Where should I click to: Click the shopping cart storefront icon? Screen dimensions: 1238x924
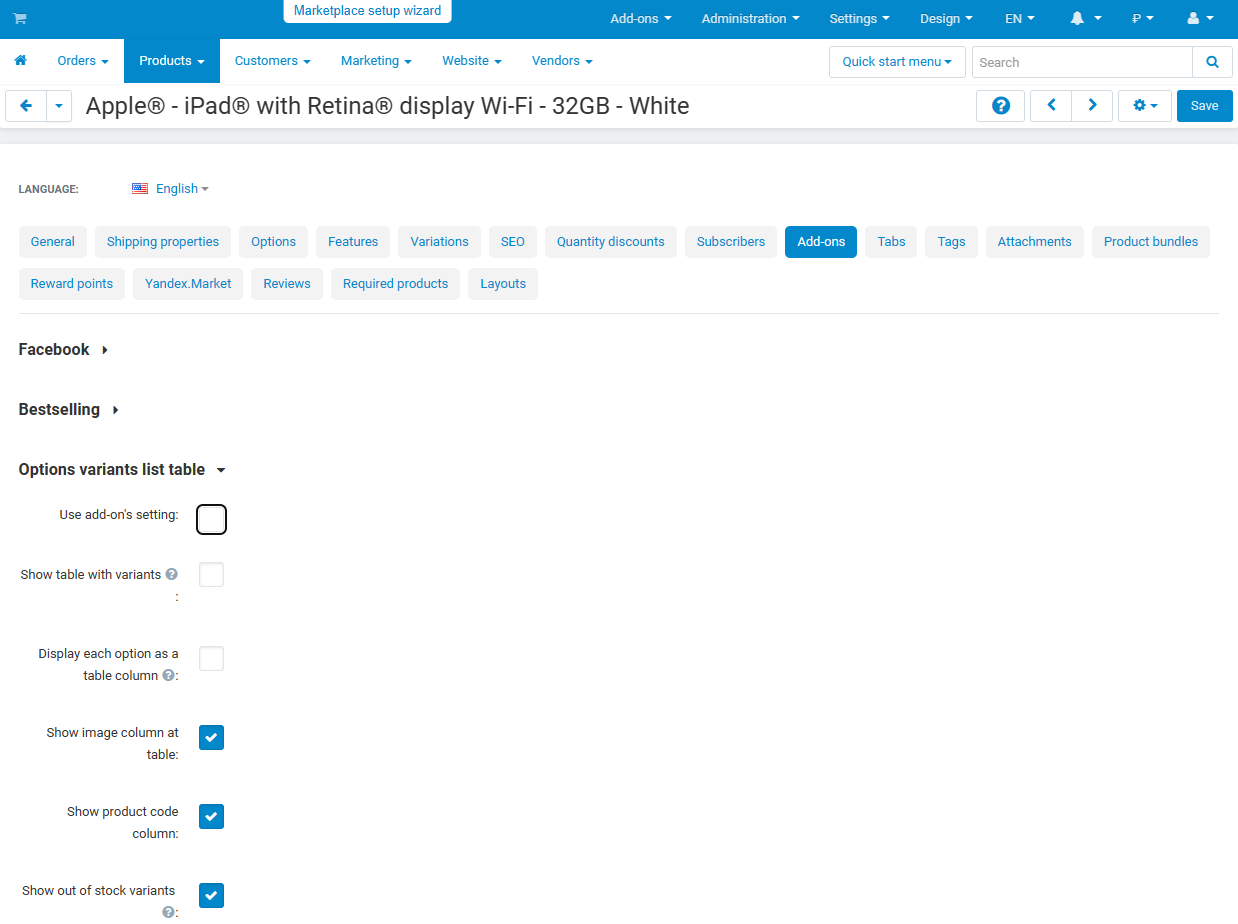tap(20, 19)
